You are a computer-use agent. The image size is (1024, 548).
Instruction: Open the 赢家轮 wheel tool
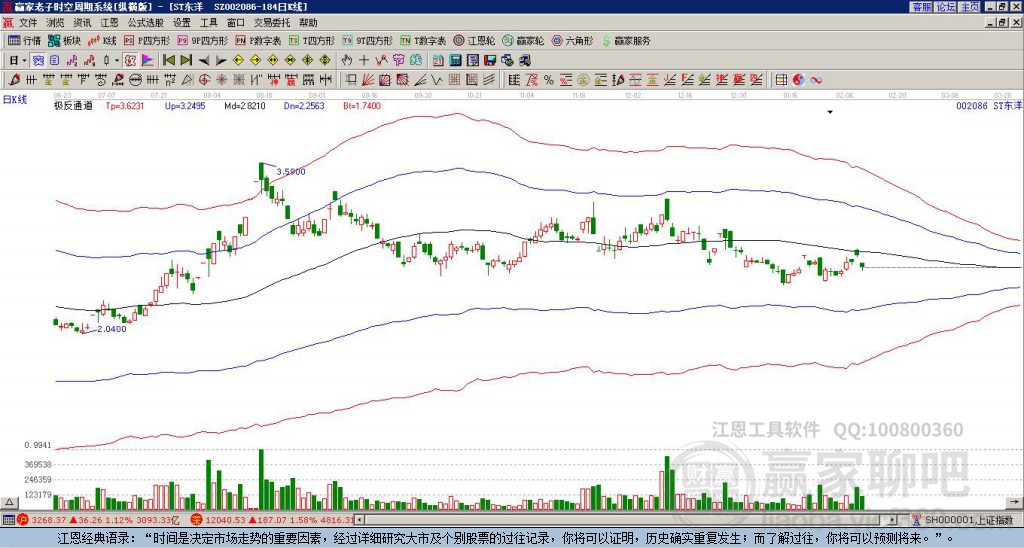(x=523, y=40)
